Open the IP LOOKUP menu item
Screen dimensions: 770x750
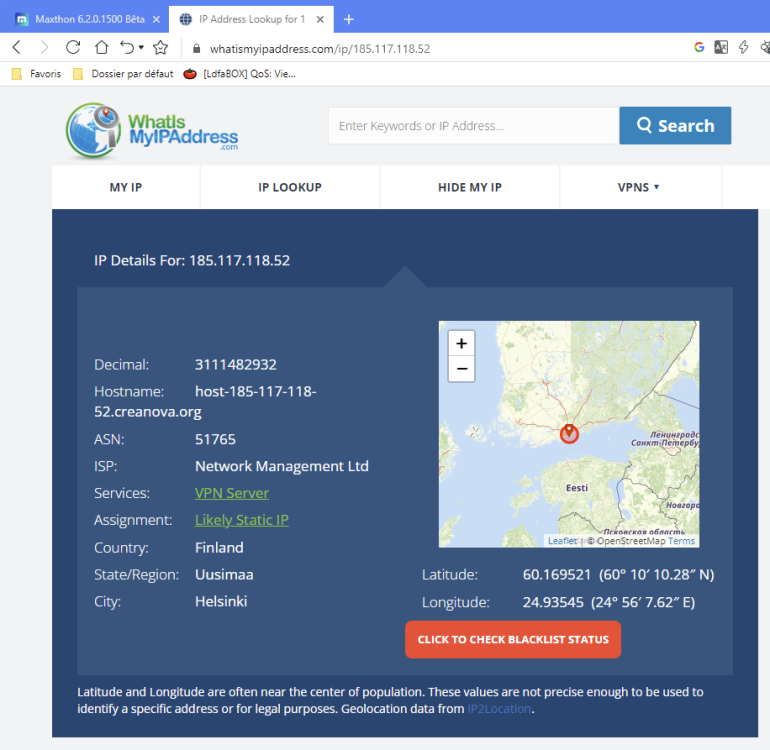(x=290, y=187)
